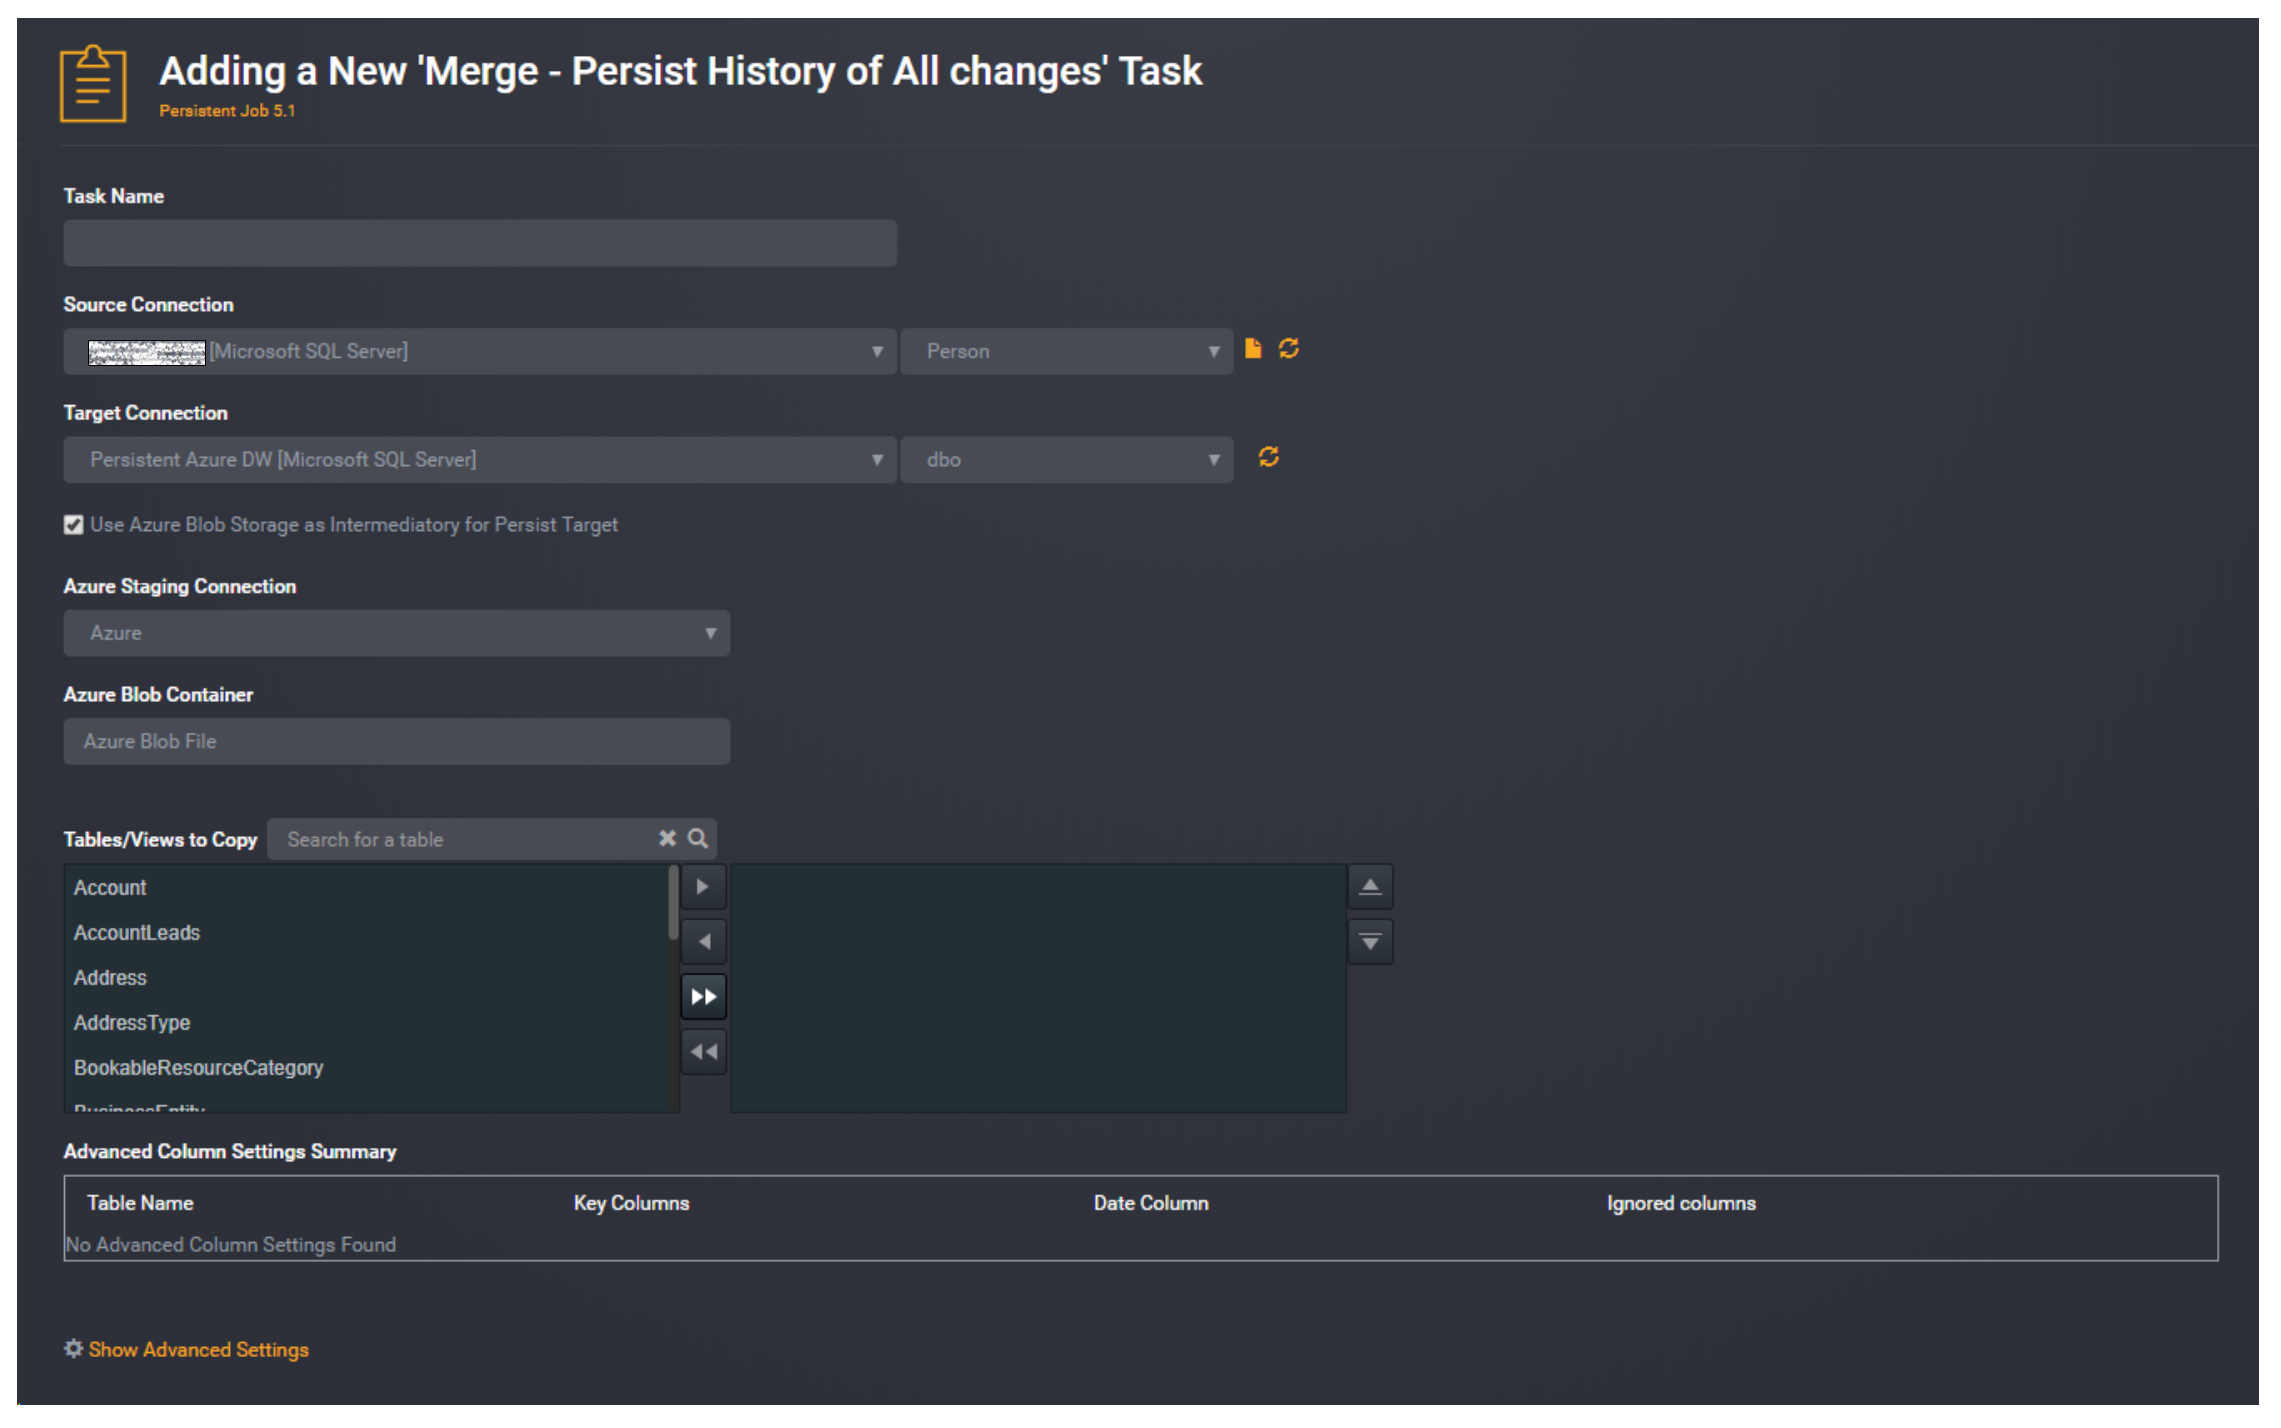Expand the Person schema dropdown
The width and height of the screenshot is (2281, 1428).
tap(1210, 349)
